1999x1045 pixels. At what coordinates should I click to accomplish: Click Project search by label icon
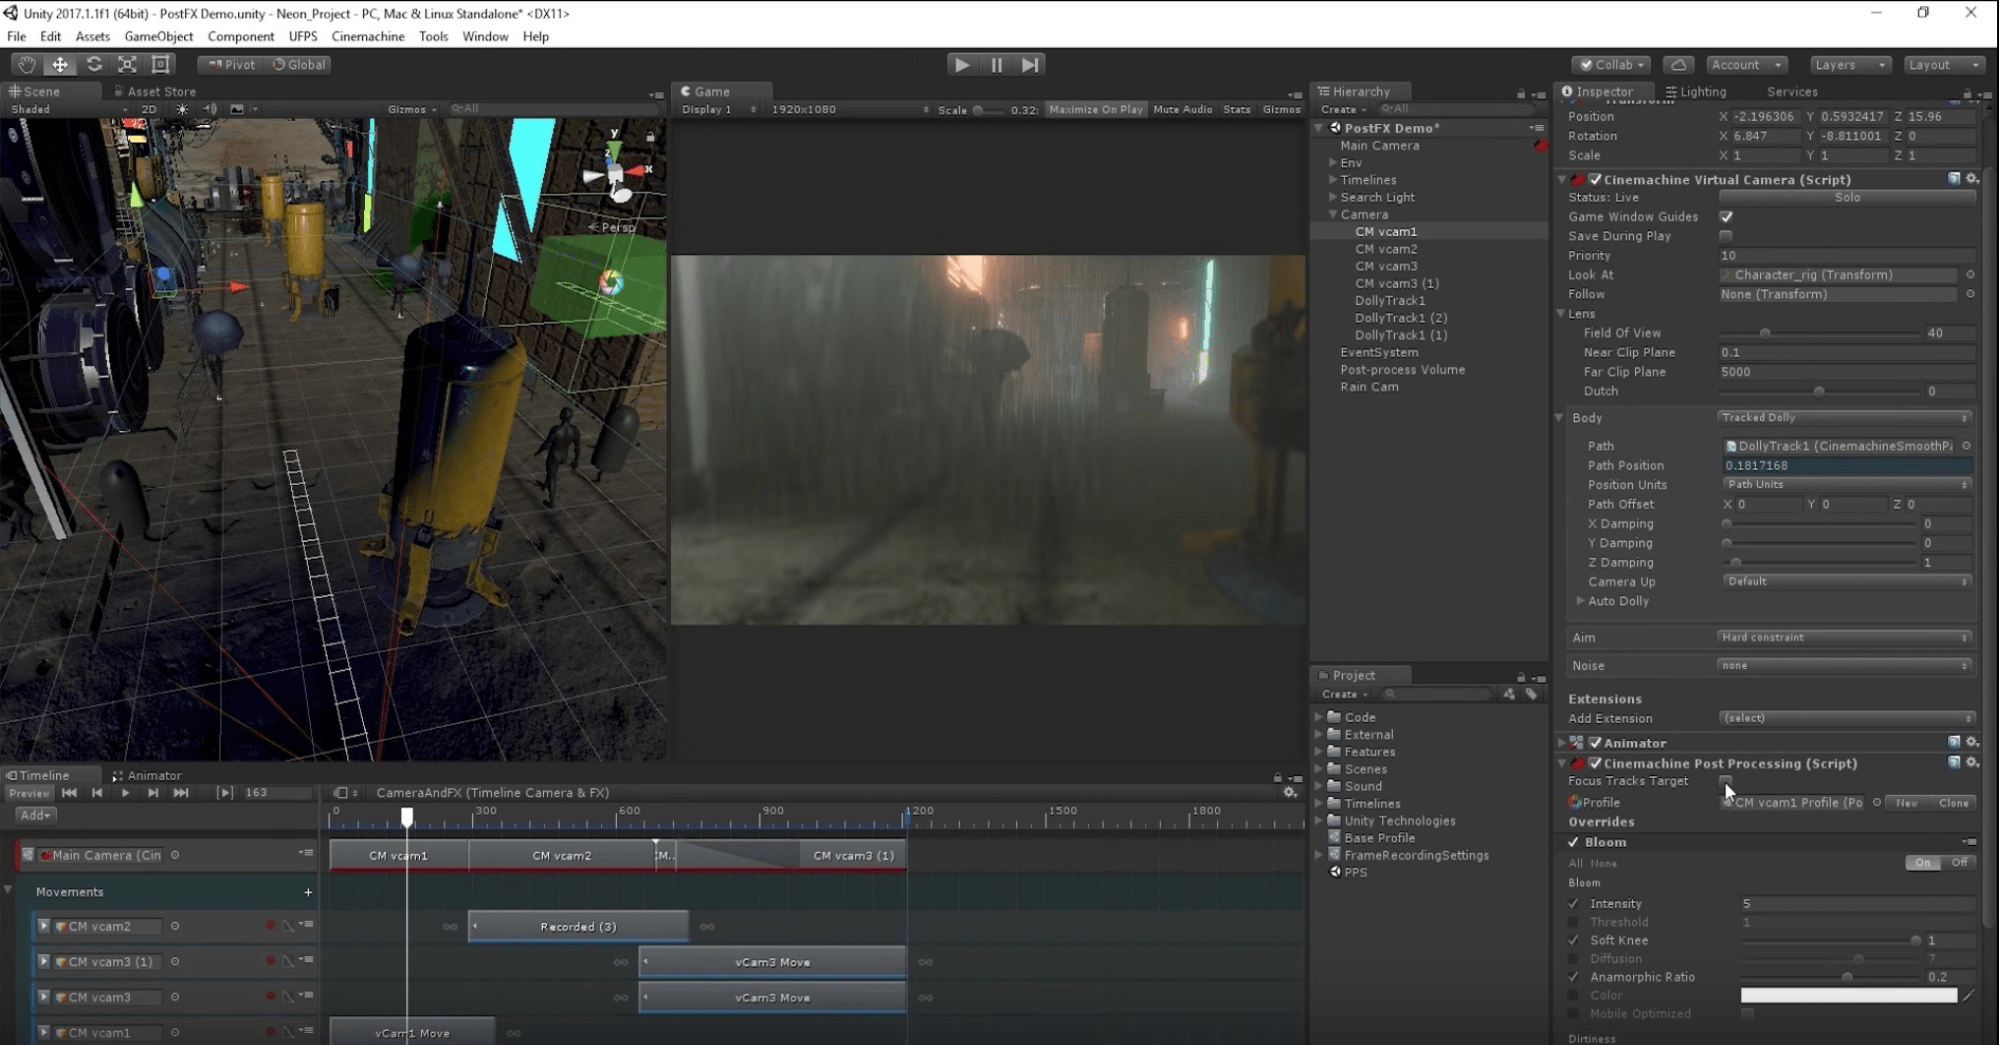1531,694
